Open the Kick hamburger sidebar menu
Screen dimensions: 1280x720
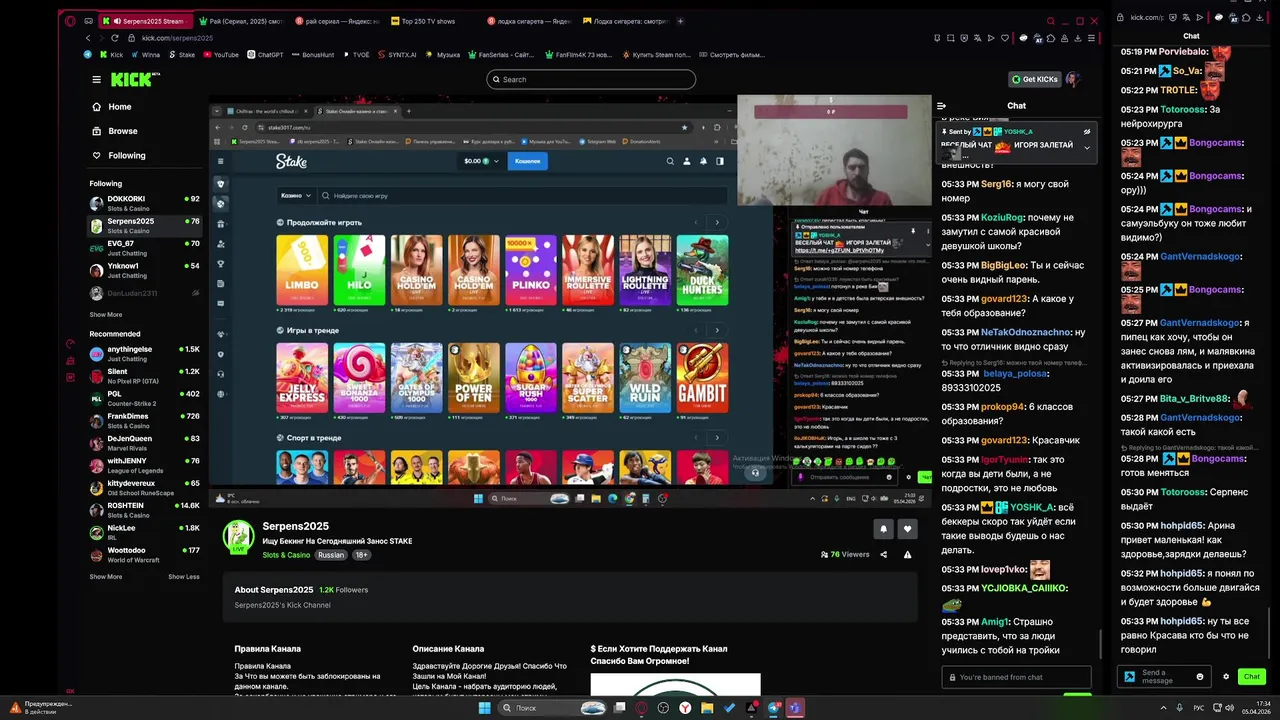tap(96, 79)
